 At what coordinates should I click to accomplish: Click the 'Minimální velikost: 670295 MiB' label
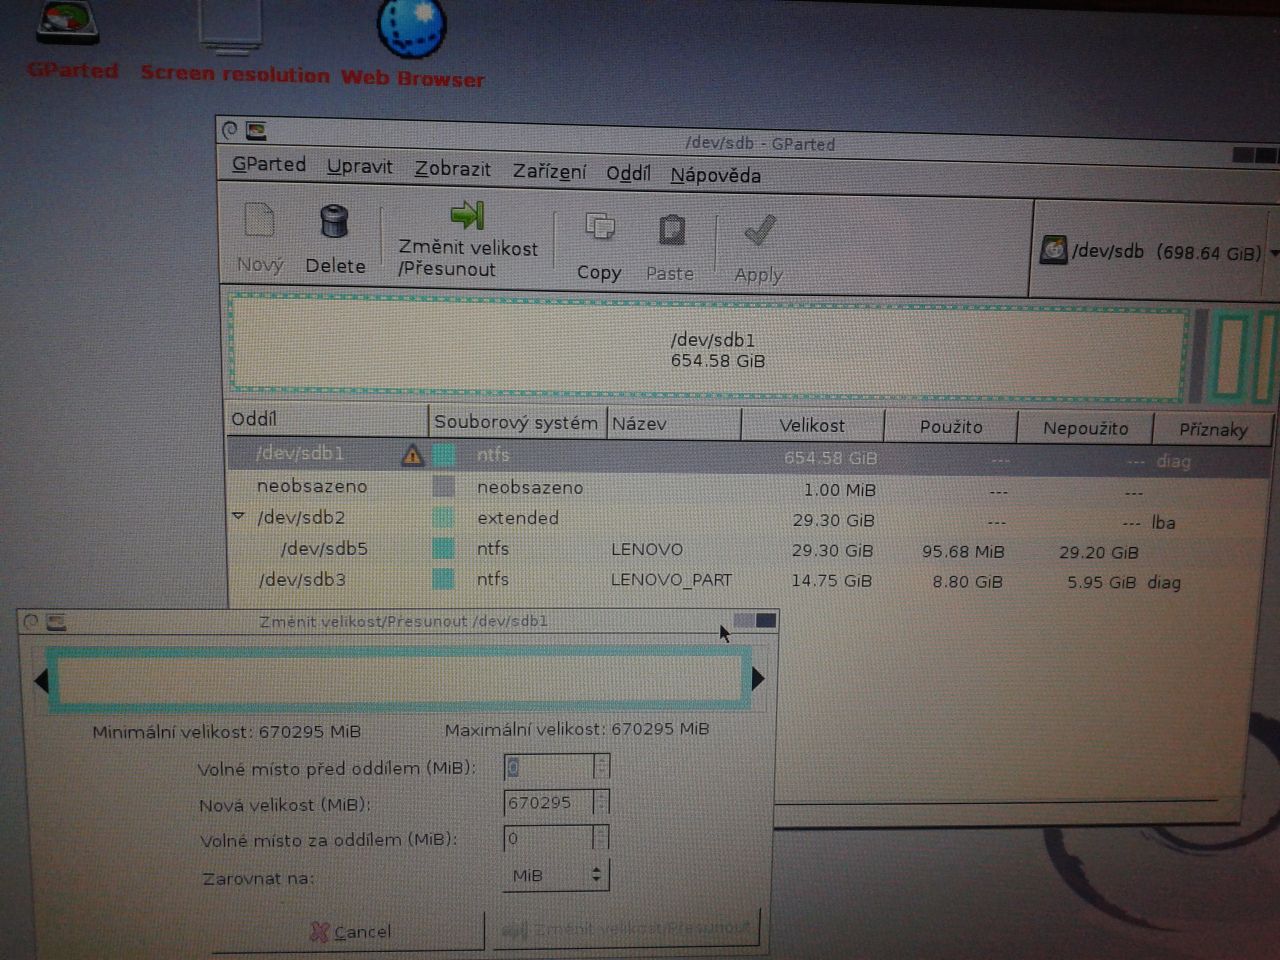[227, 731]
